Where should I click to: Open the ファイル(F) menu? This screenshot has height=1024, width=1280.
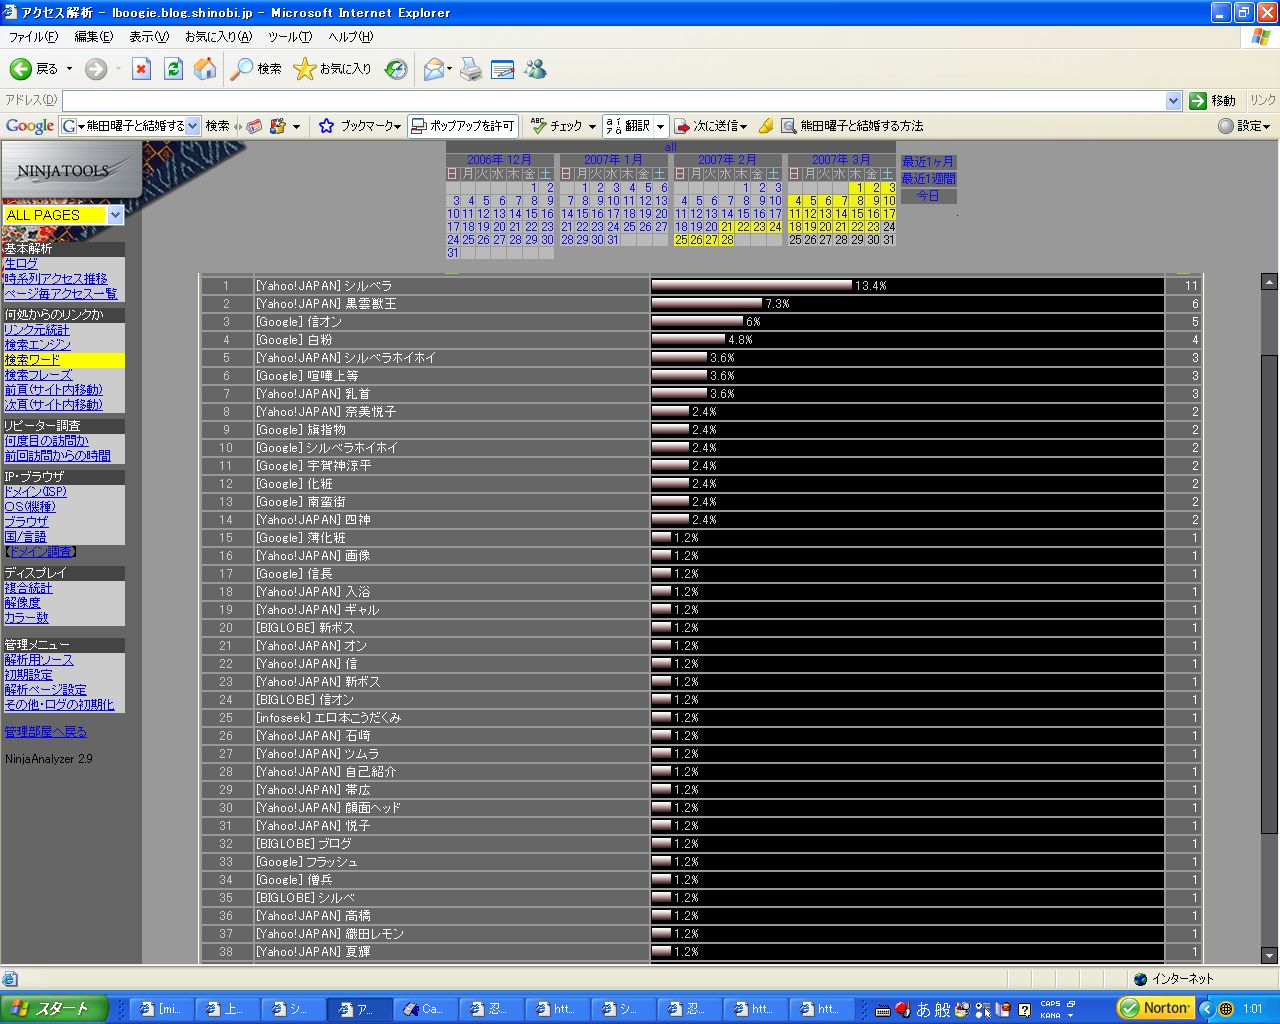click(33, 37)
